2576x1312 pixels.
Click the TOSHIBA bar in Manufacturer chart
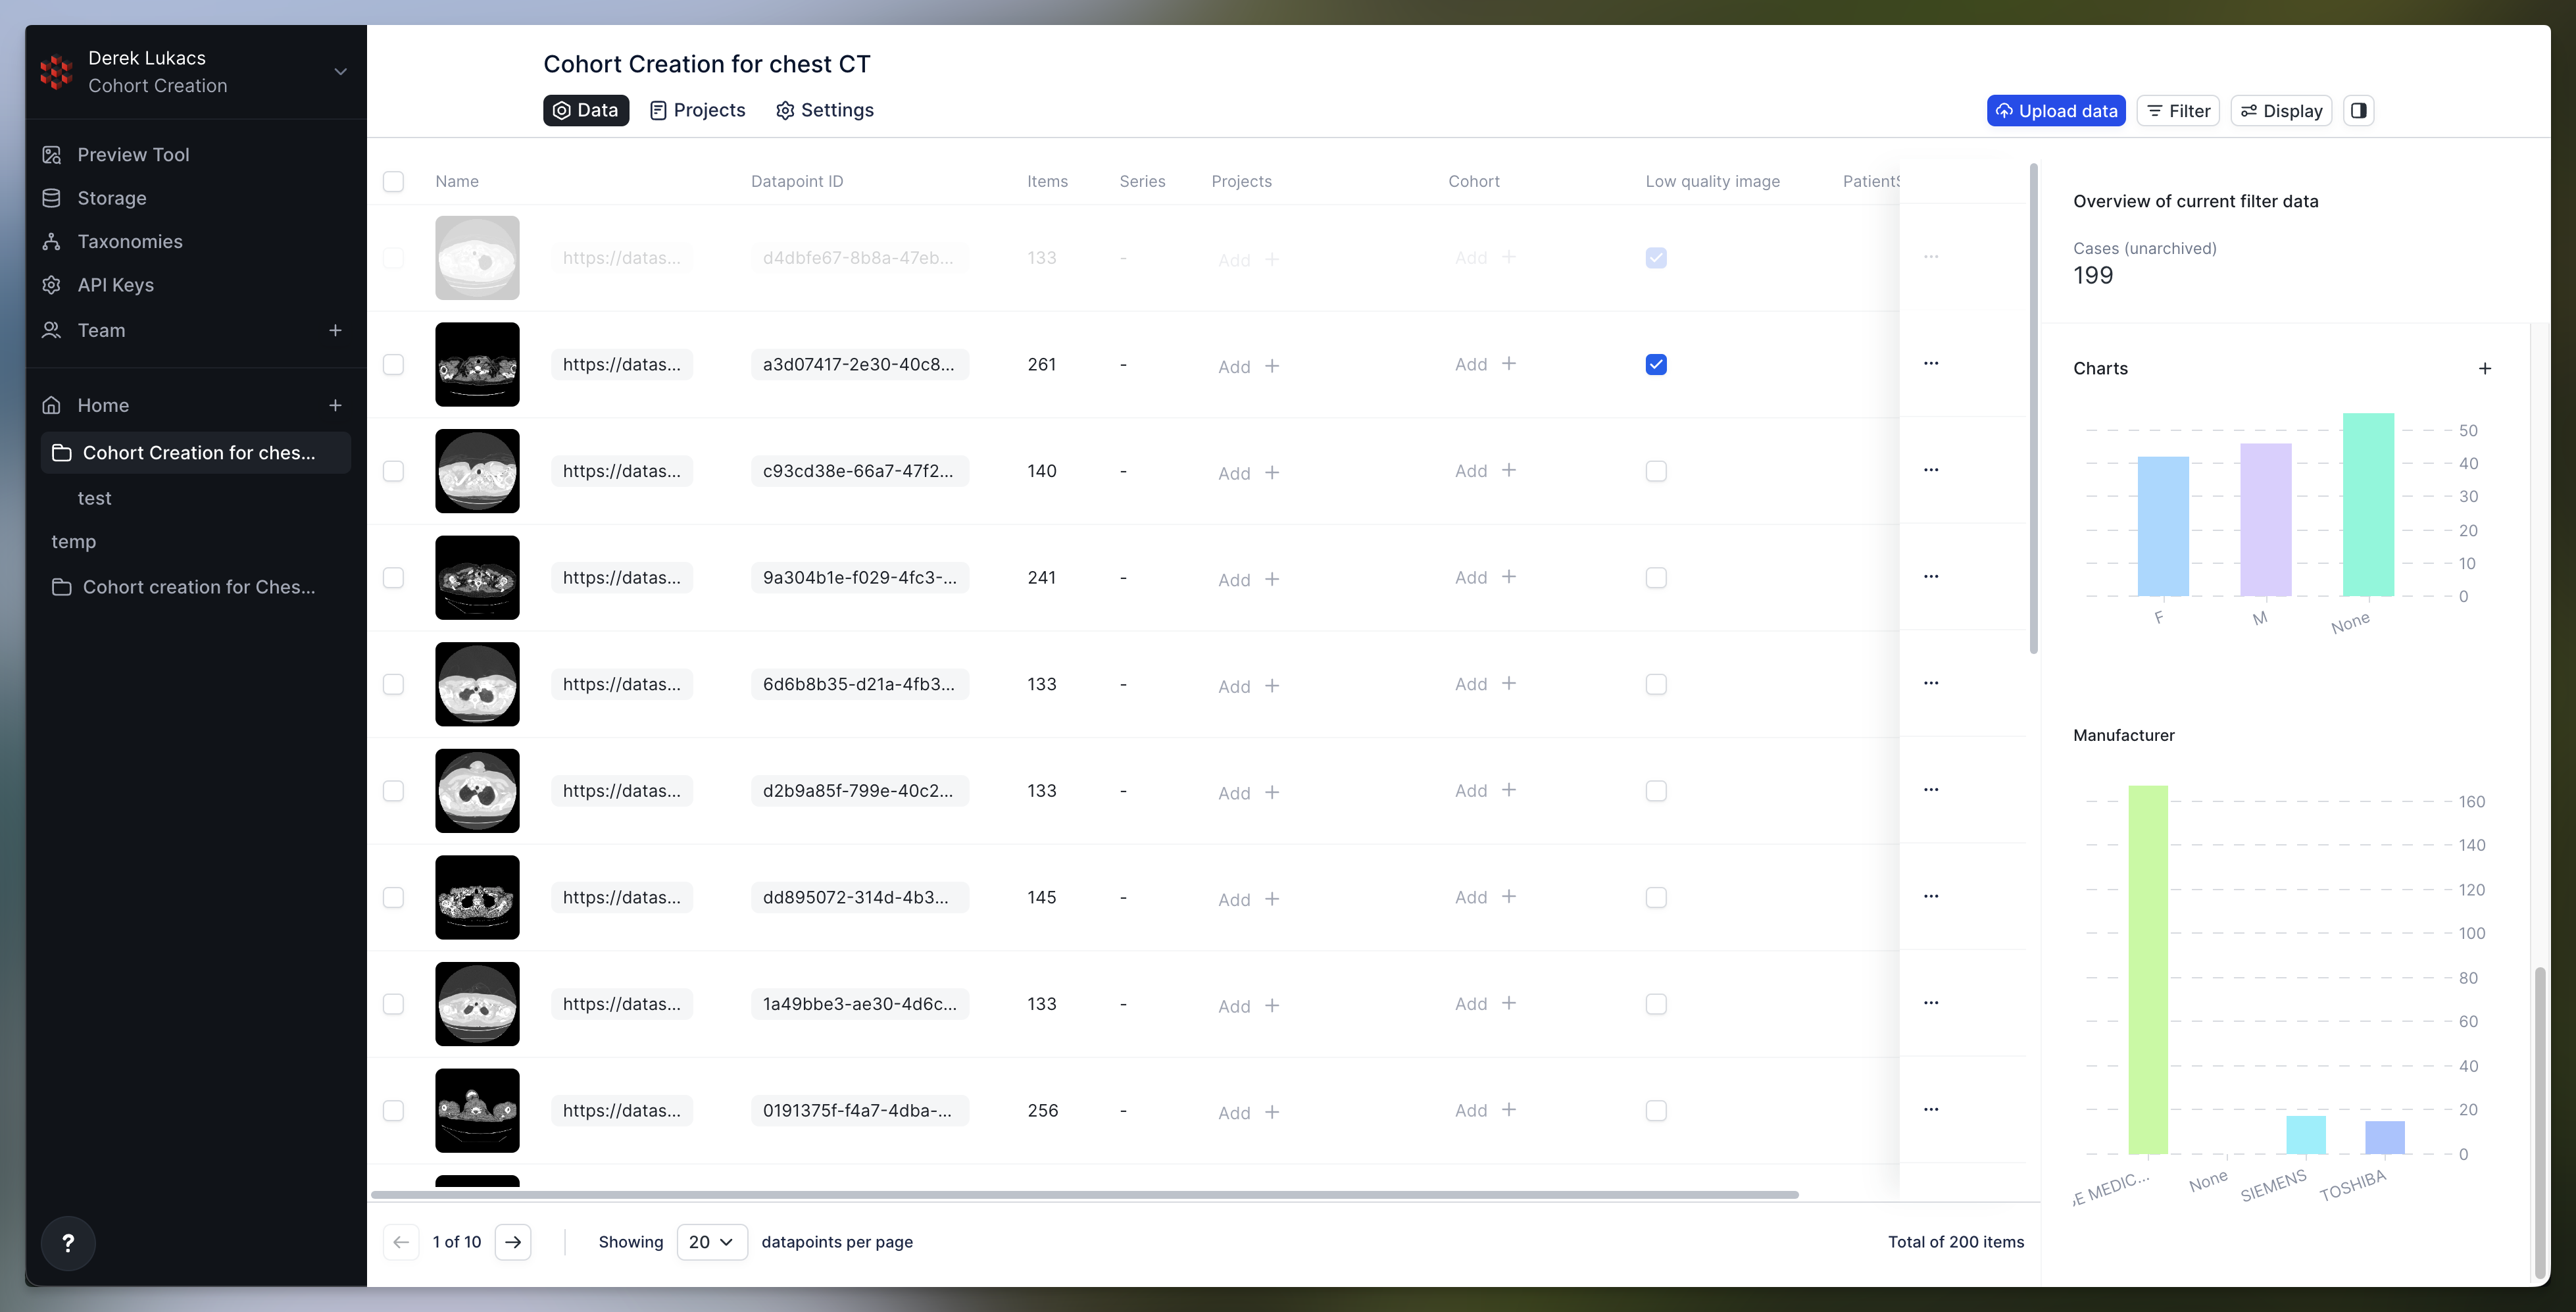pyautogui.click(x=2384, y=1137)
